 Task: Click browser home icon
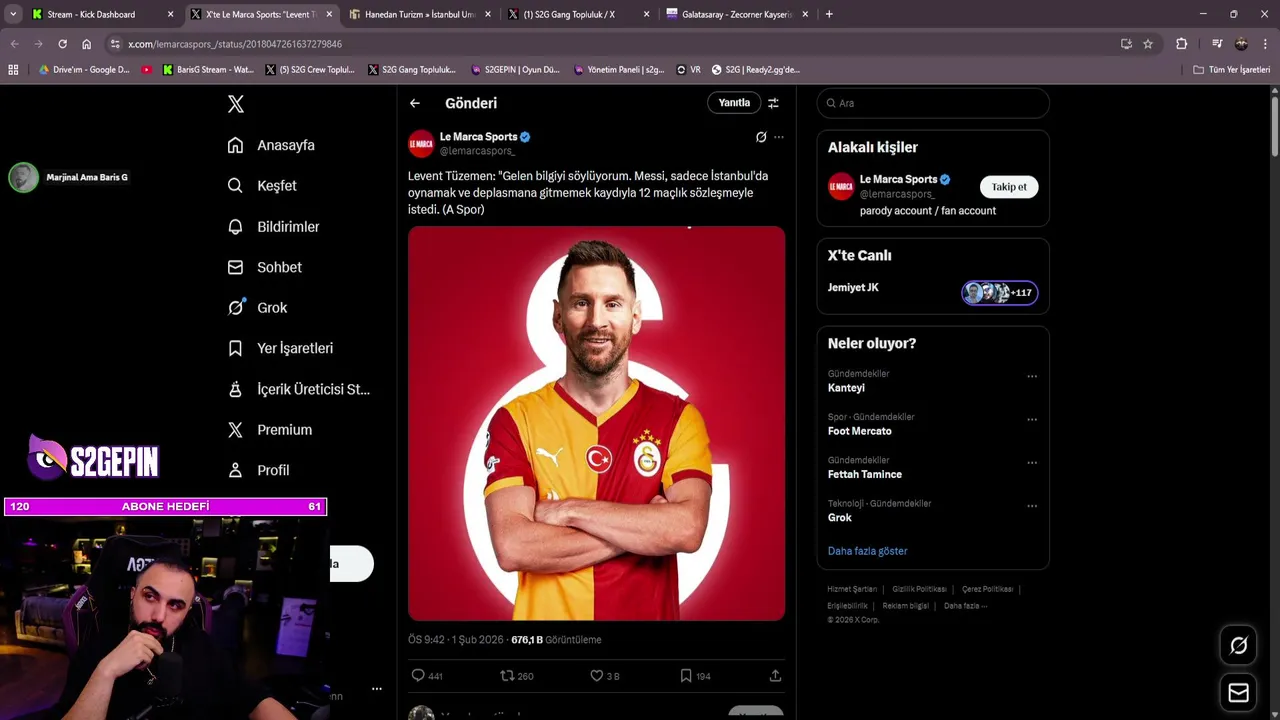tap(87, 44)
